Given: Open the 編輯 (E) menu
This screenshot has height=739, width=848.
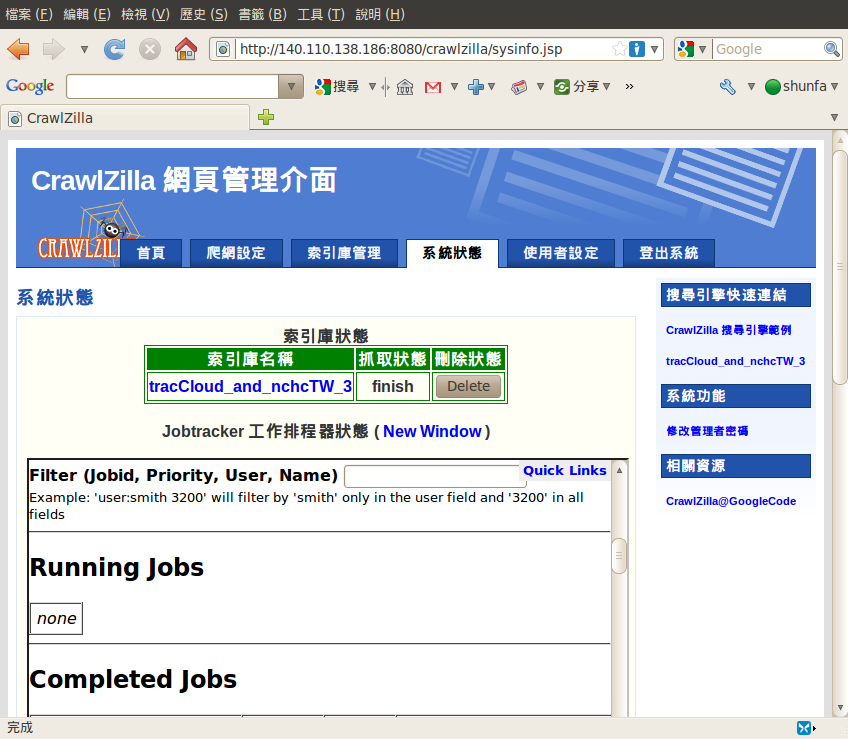Looking at the screenshot, I should click(87, 14).
